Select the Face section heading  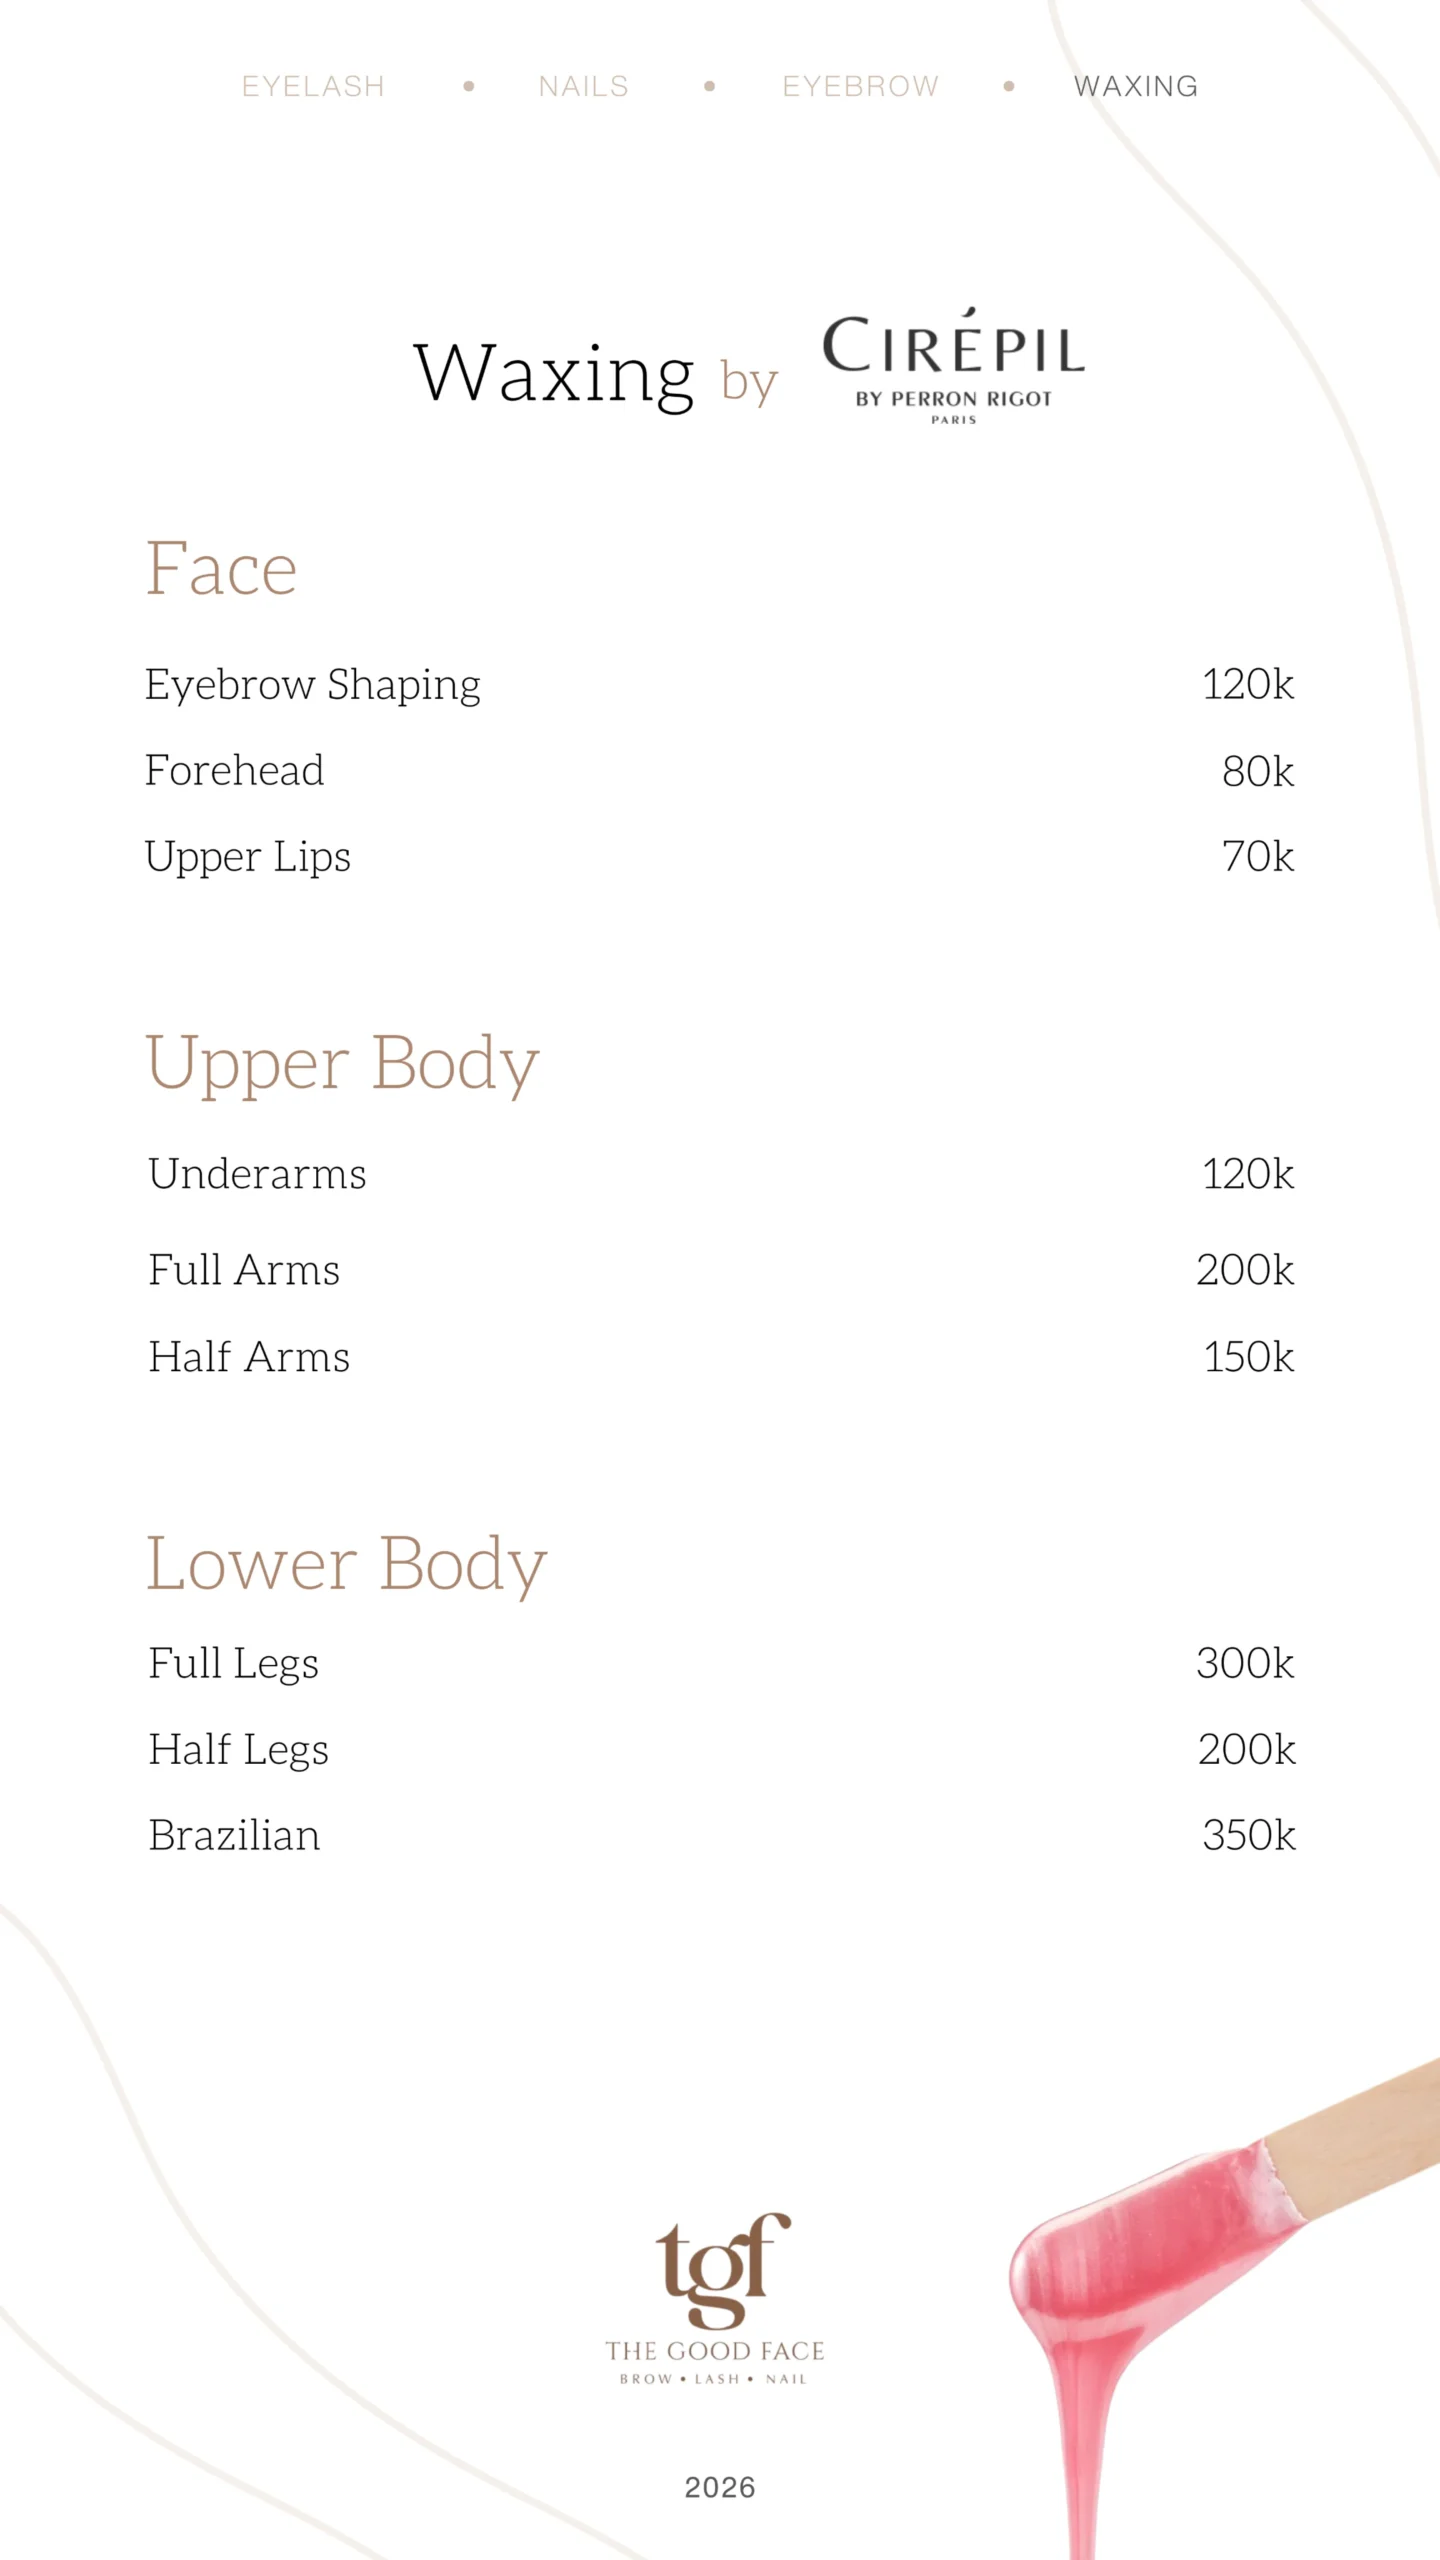pyautogui.click(x=221, y=569)
